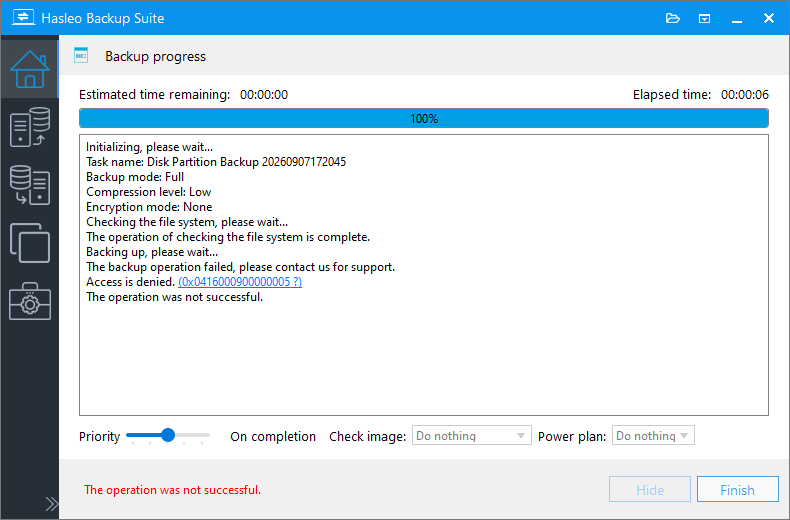
Task: Close the Hasleo Backup Suite window
Action: [769, 18]
